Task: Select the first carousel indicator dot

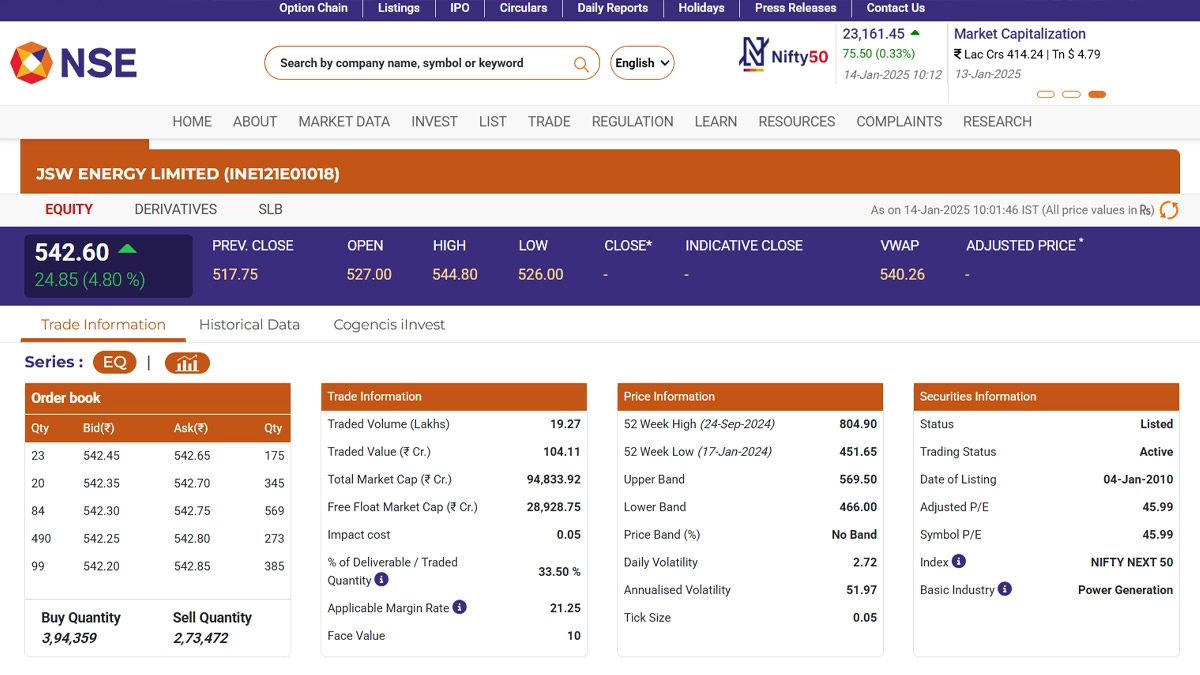Action: click(1046, 95)
